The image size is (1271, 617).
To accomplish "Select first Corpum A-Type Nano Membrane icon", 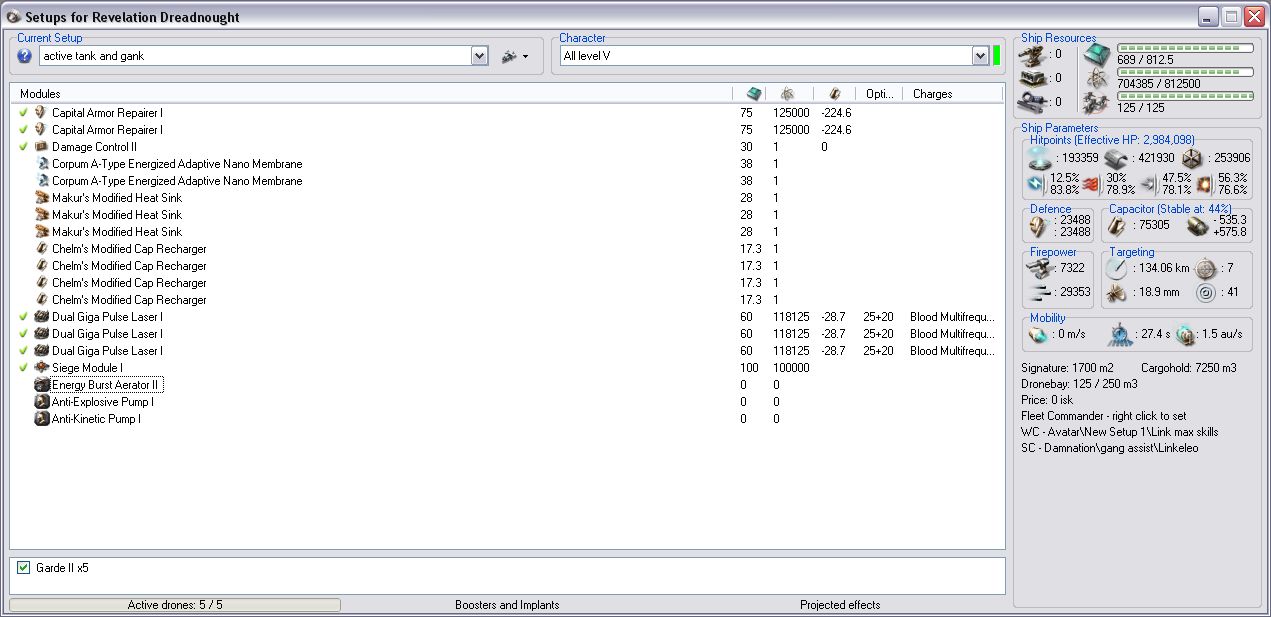I will (x=41, y=164).
